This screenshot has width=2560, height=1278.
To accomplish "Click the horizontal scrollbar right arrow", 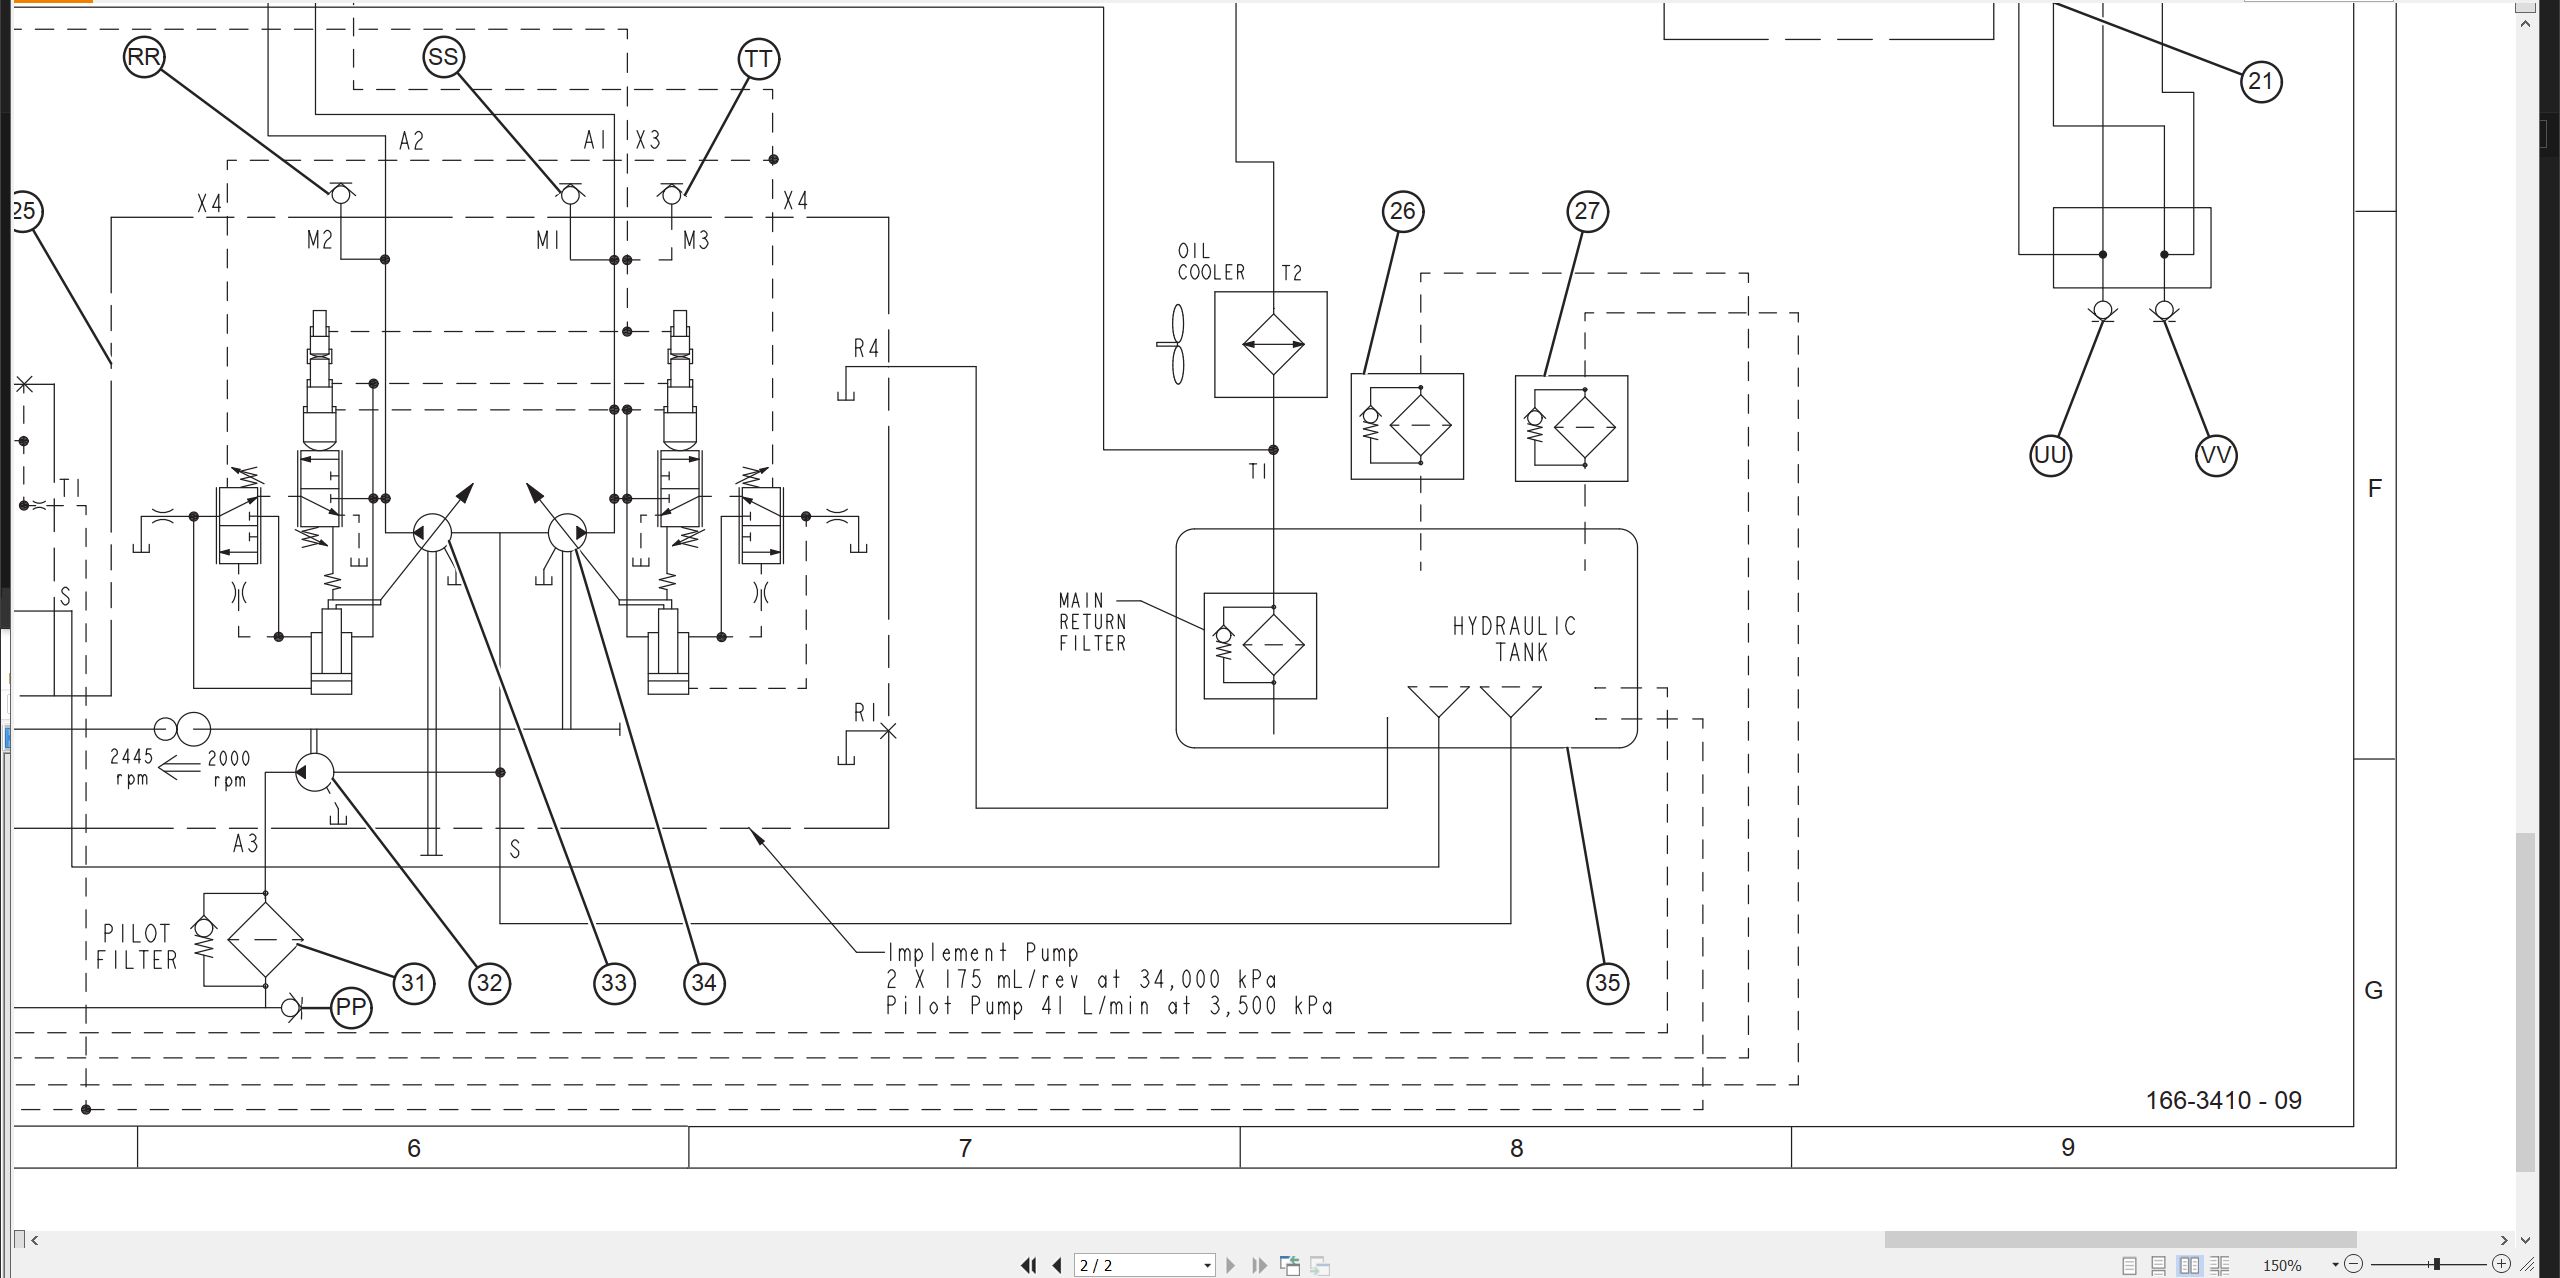I will coord(2503,1240).
